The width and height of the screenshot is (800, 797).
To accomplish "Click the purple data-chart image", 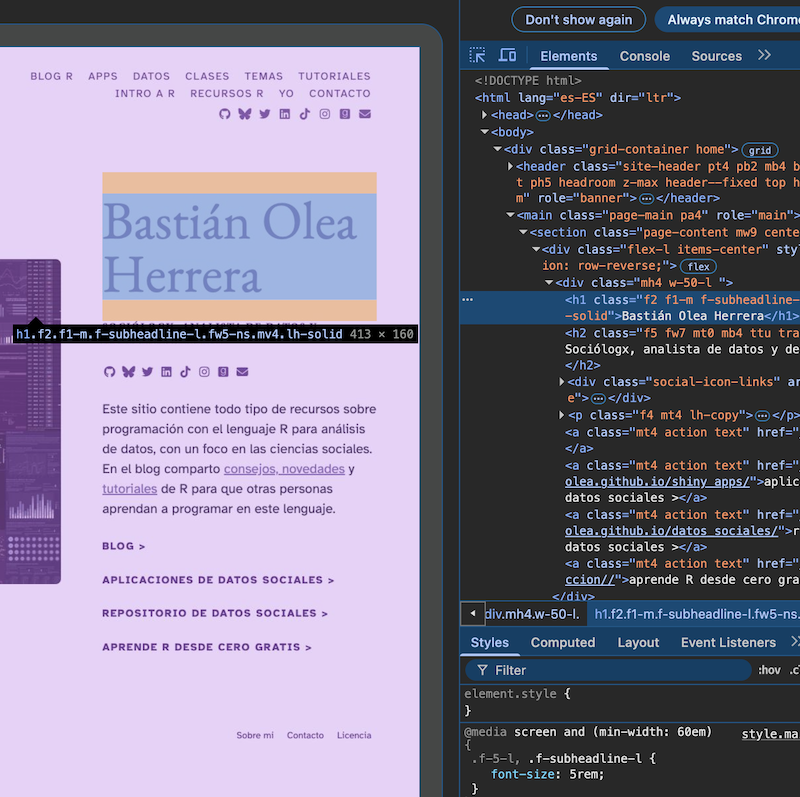I will (30, 421).
